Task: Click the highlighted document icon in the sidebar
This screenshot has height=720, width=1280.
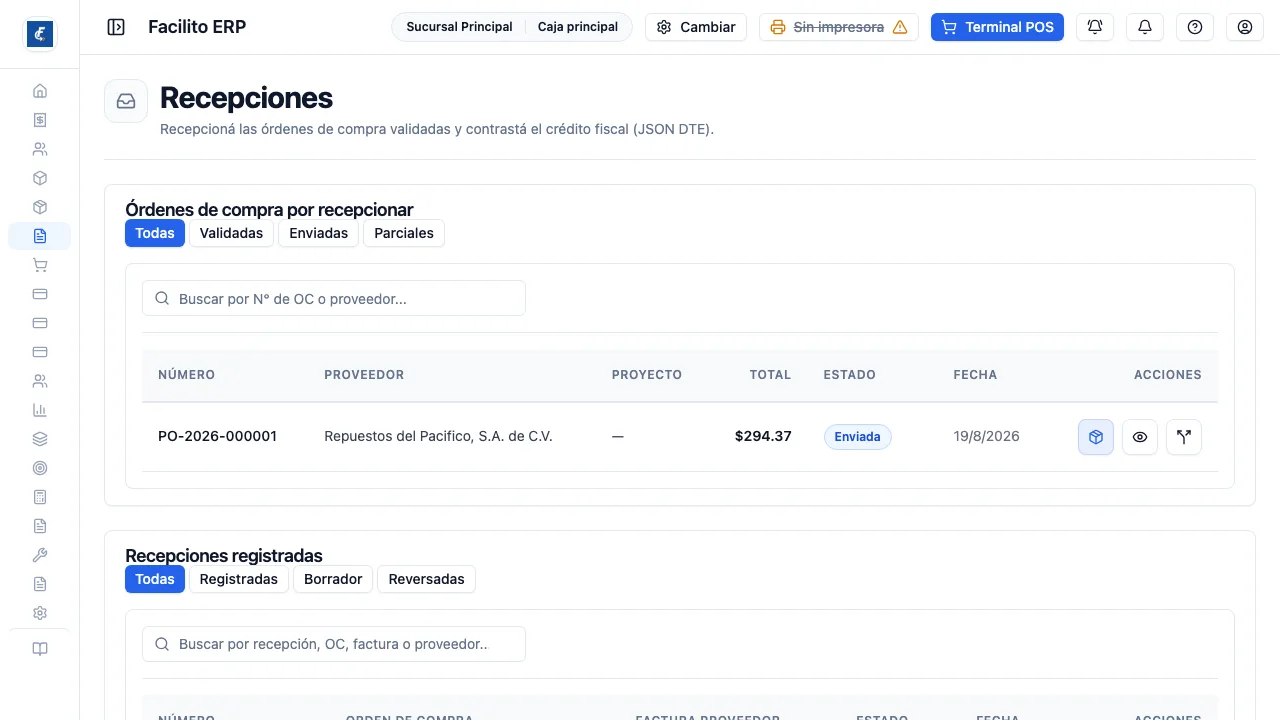Action: [x=40, y=236]
